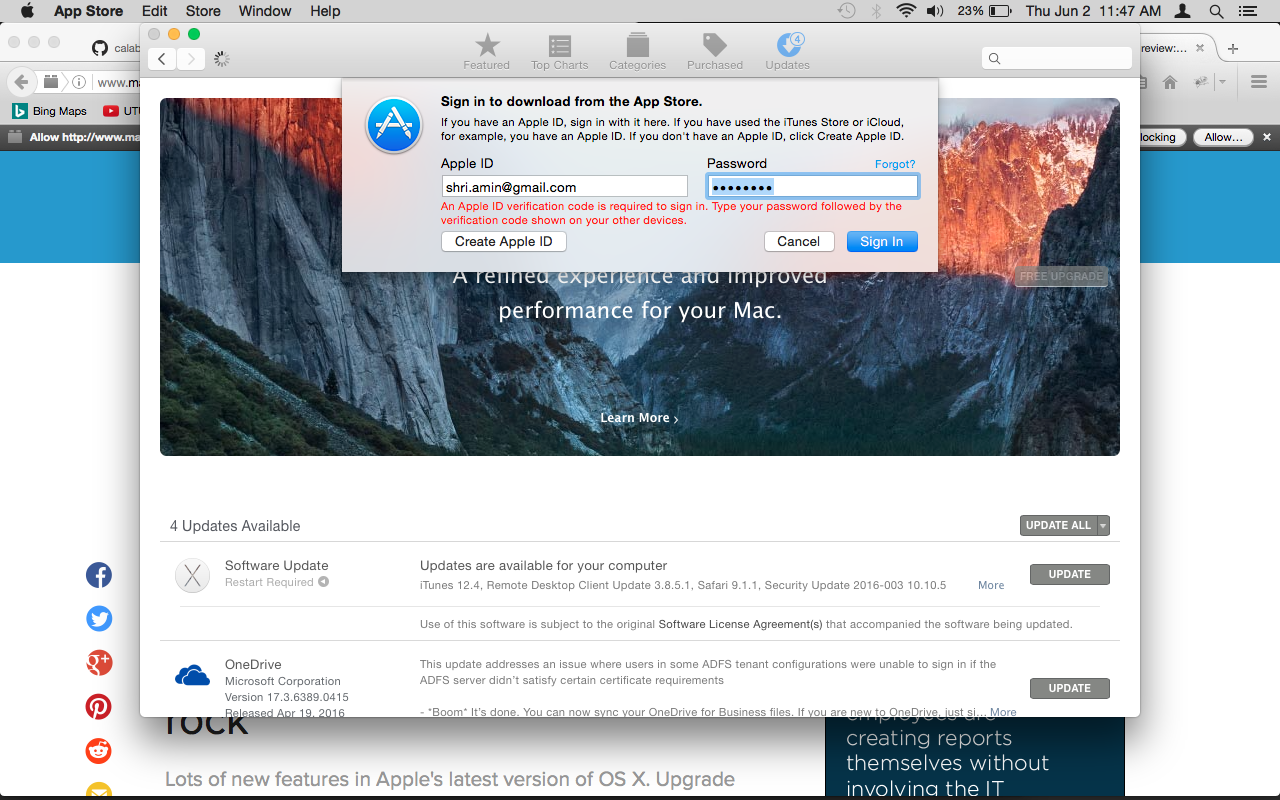Open the App Store menu
The width and height of the screenshot is (1280, 800).
(x=88, y=11)
